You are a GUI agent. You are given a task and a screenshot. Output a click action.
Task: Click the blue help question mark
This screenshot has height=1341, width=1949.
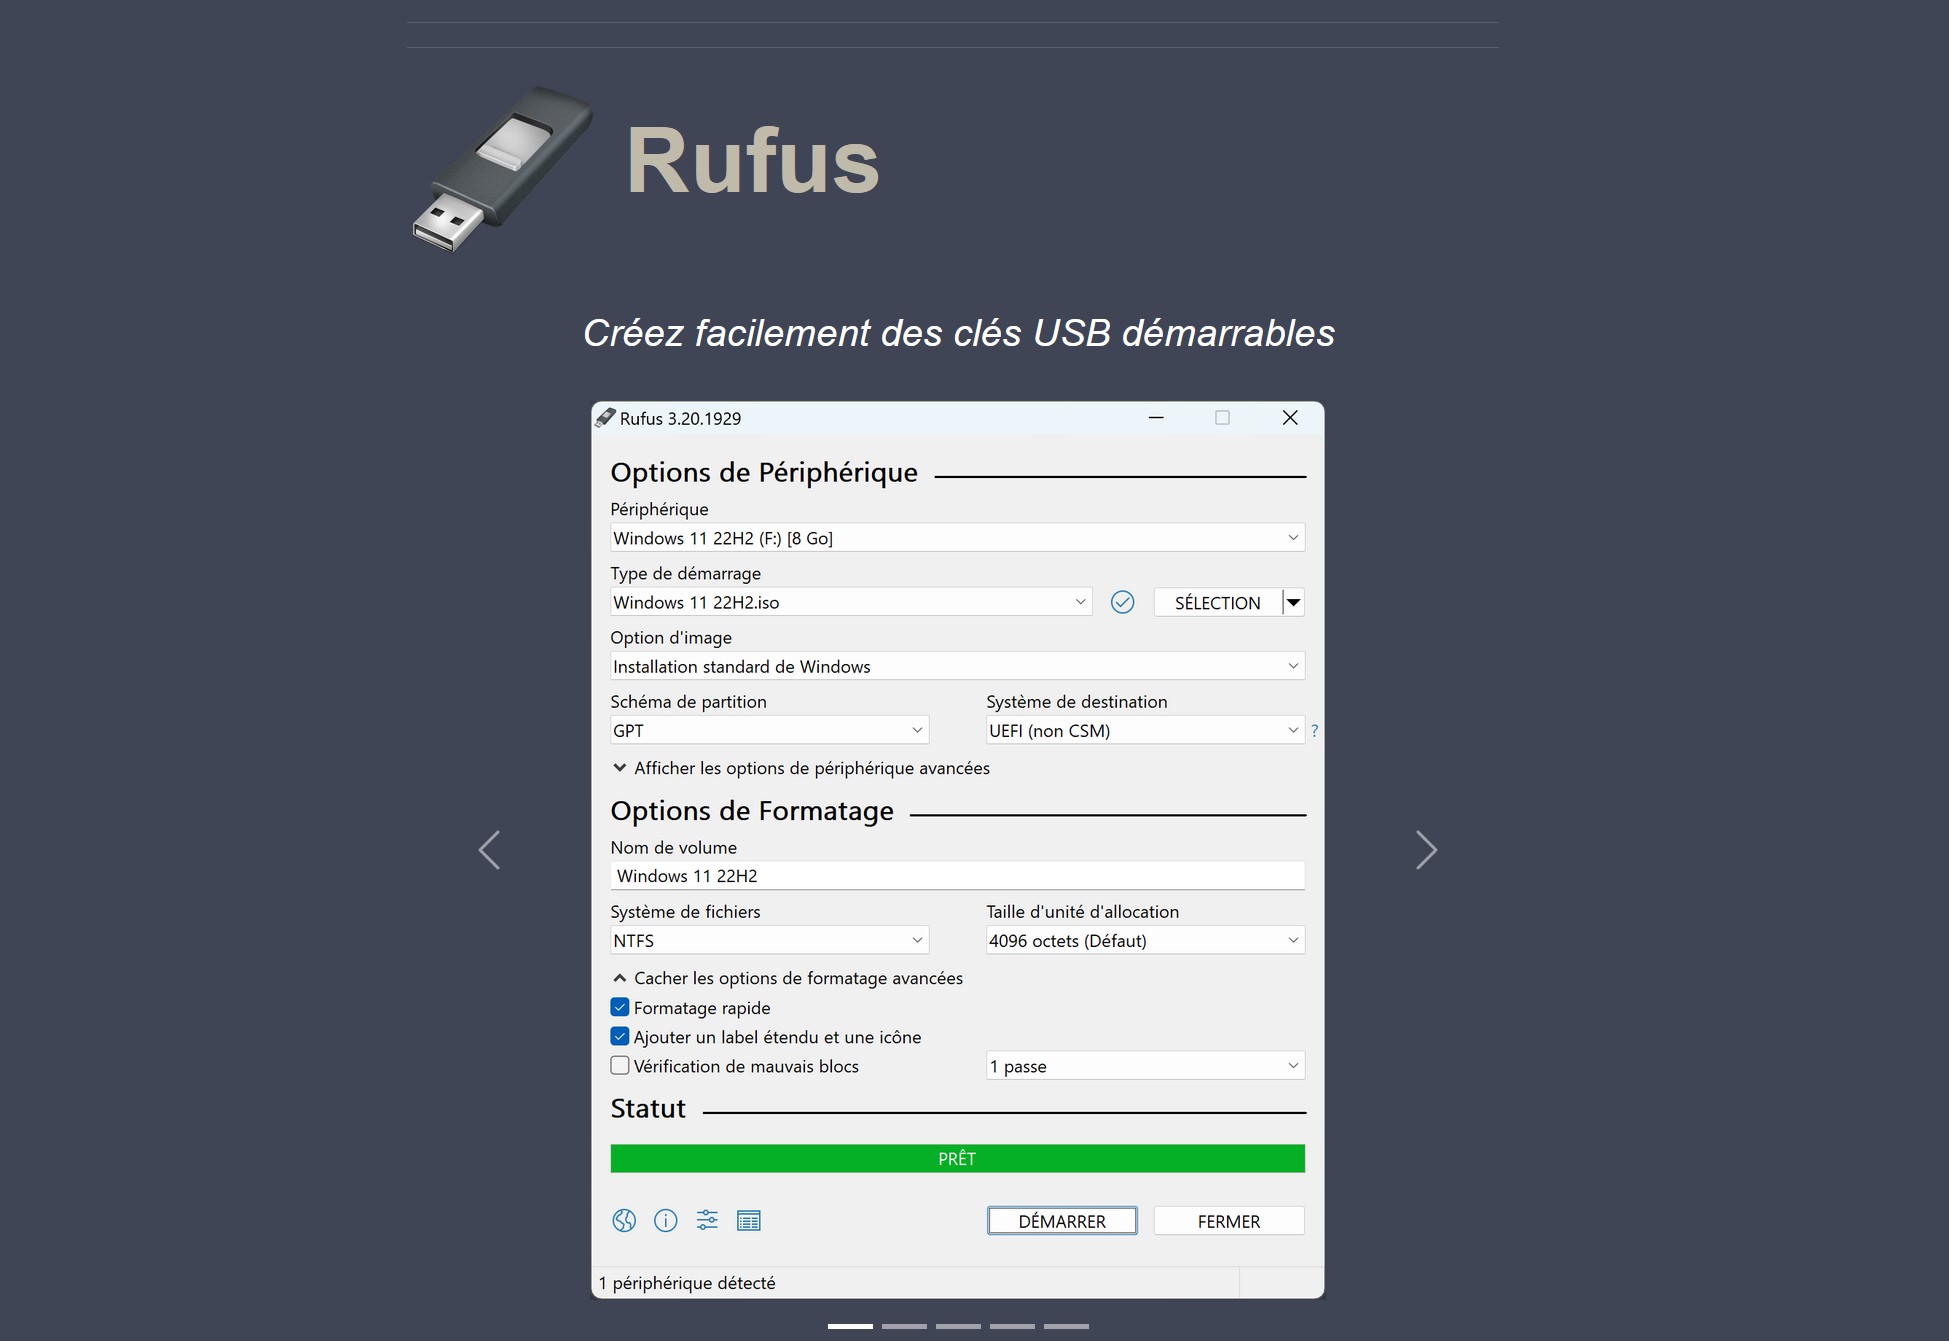(x=1314, y=731)
